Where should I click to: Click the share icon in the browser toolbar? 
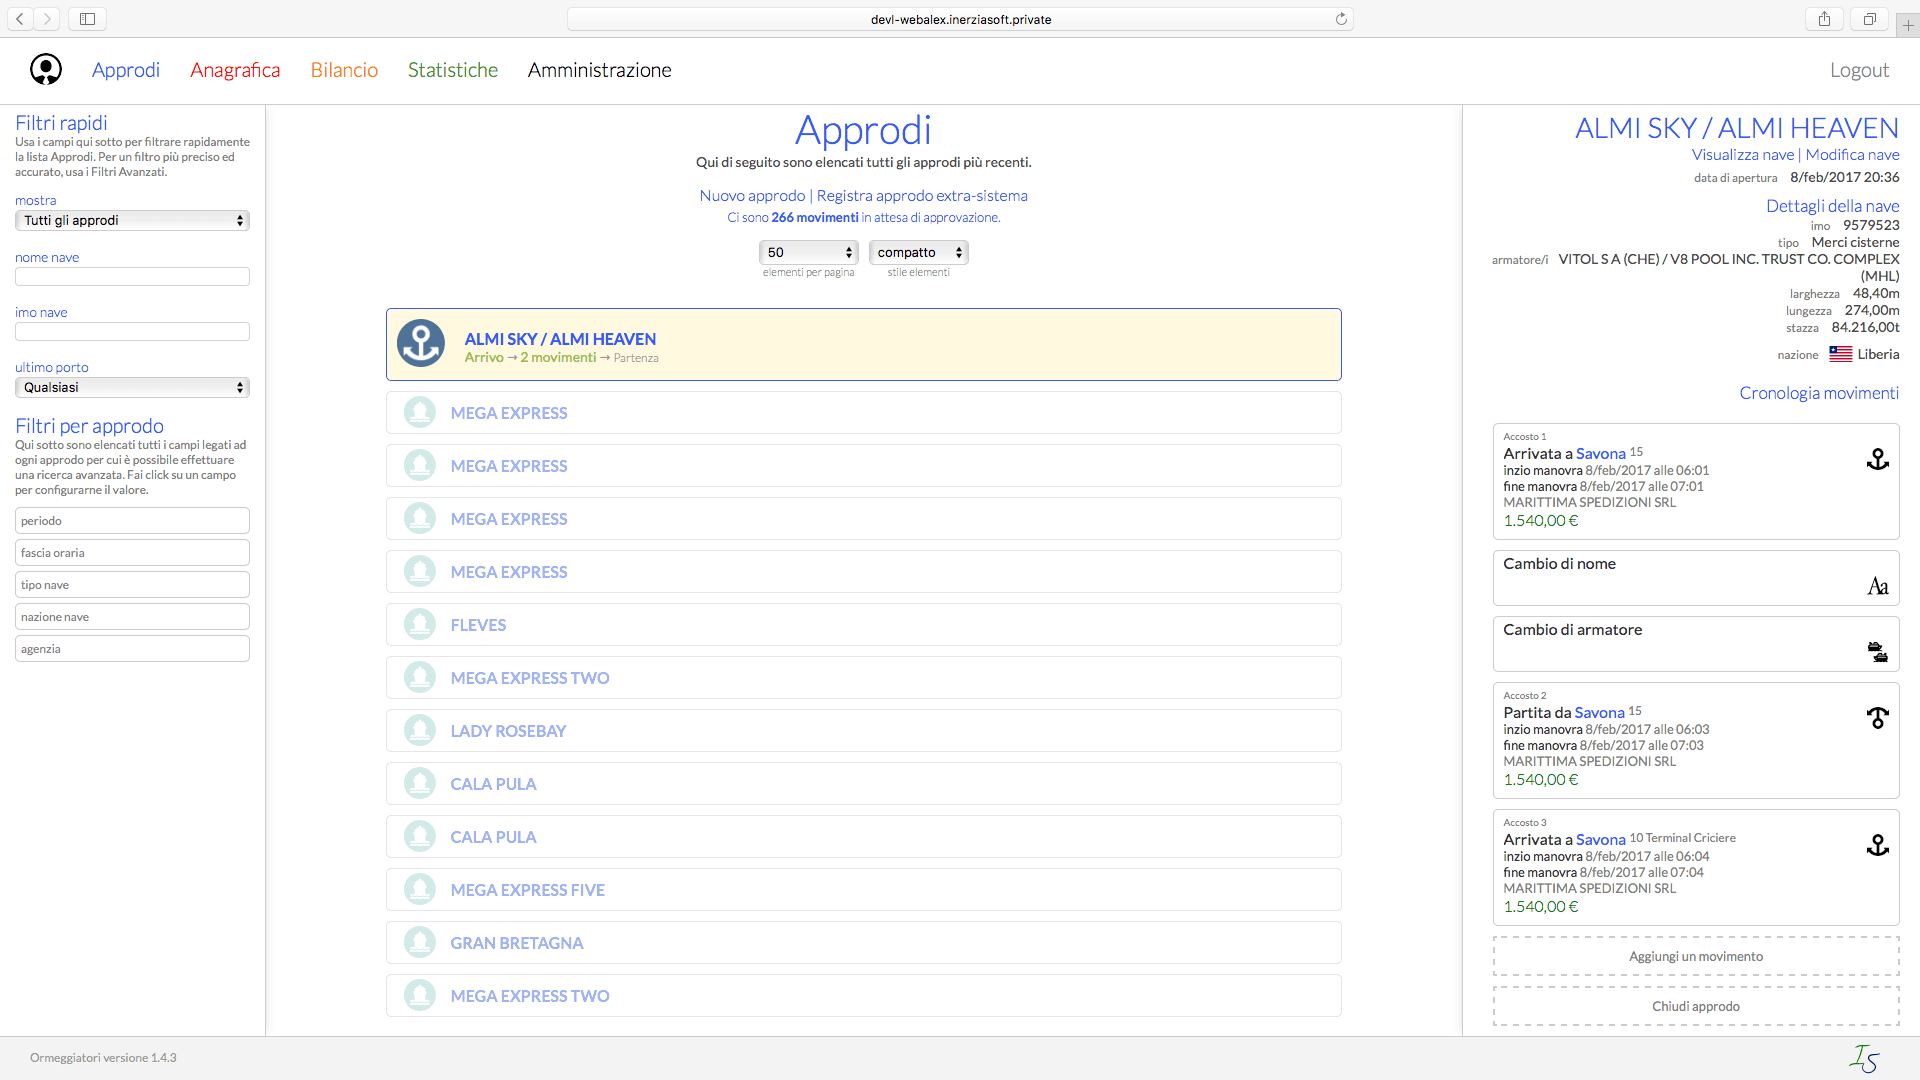click(1823, 18)
